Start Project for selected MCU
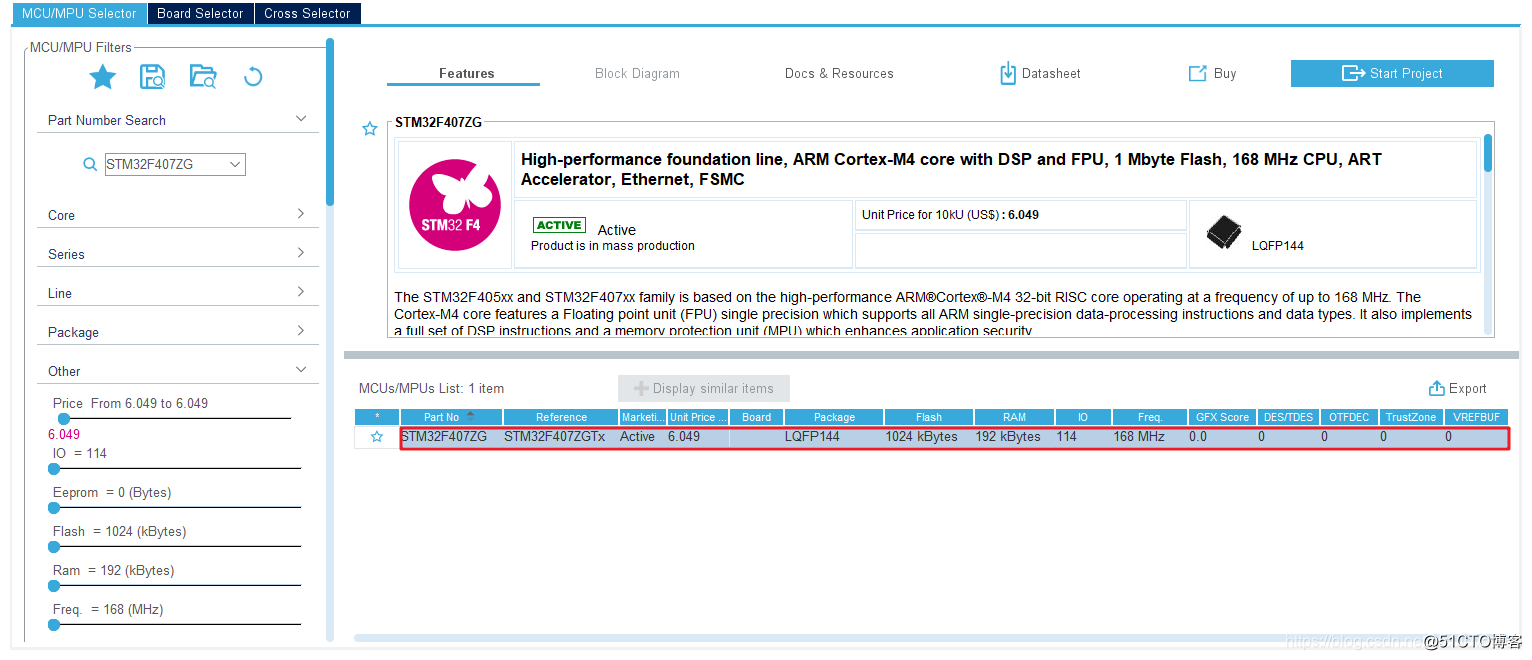1532x660 pixels. point(1392,73)
